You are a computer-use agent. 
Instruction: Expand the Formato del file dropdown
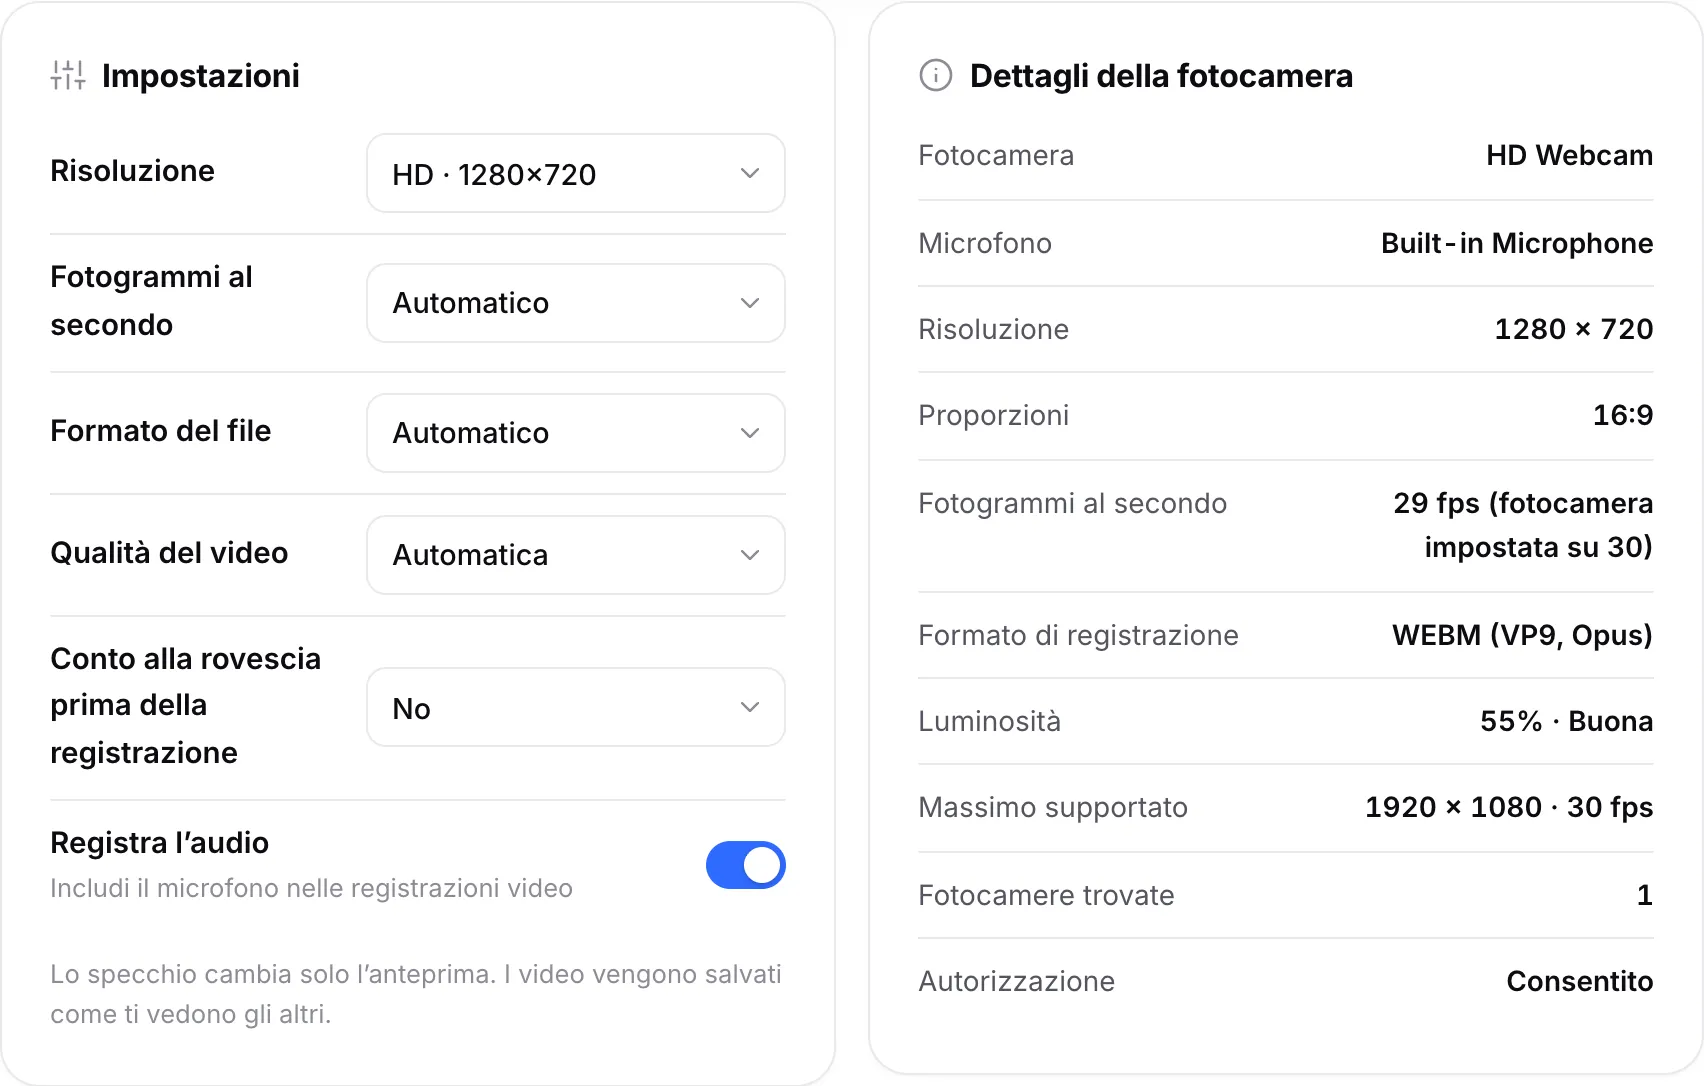576,433
